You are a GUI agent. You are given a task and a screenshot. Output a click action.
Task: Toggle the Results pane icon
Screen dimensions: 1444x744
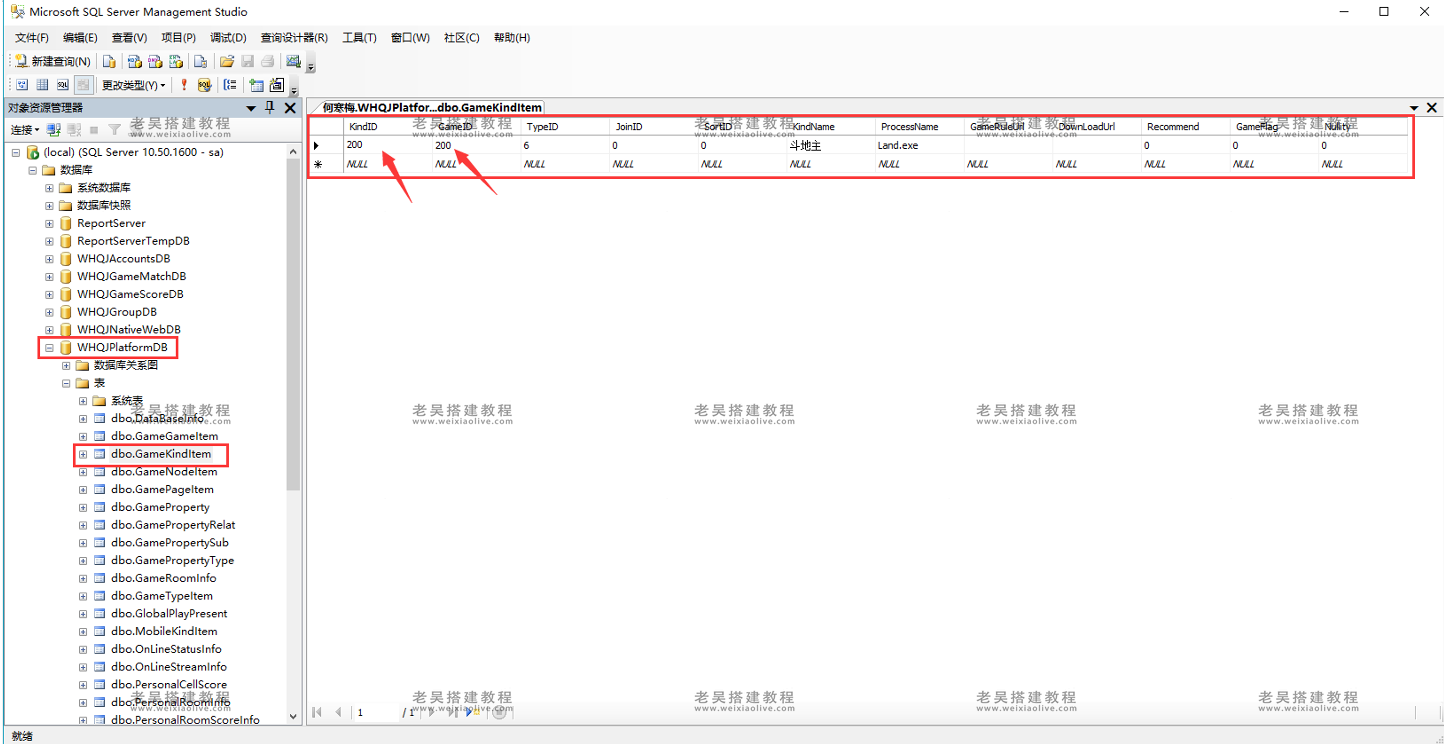click(x=83, y=85)
